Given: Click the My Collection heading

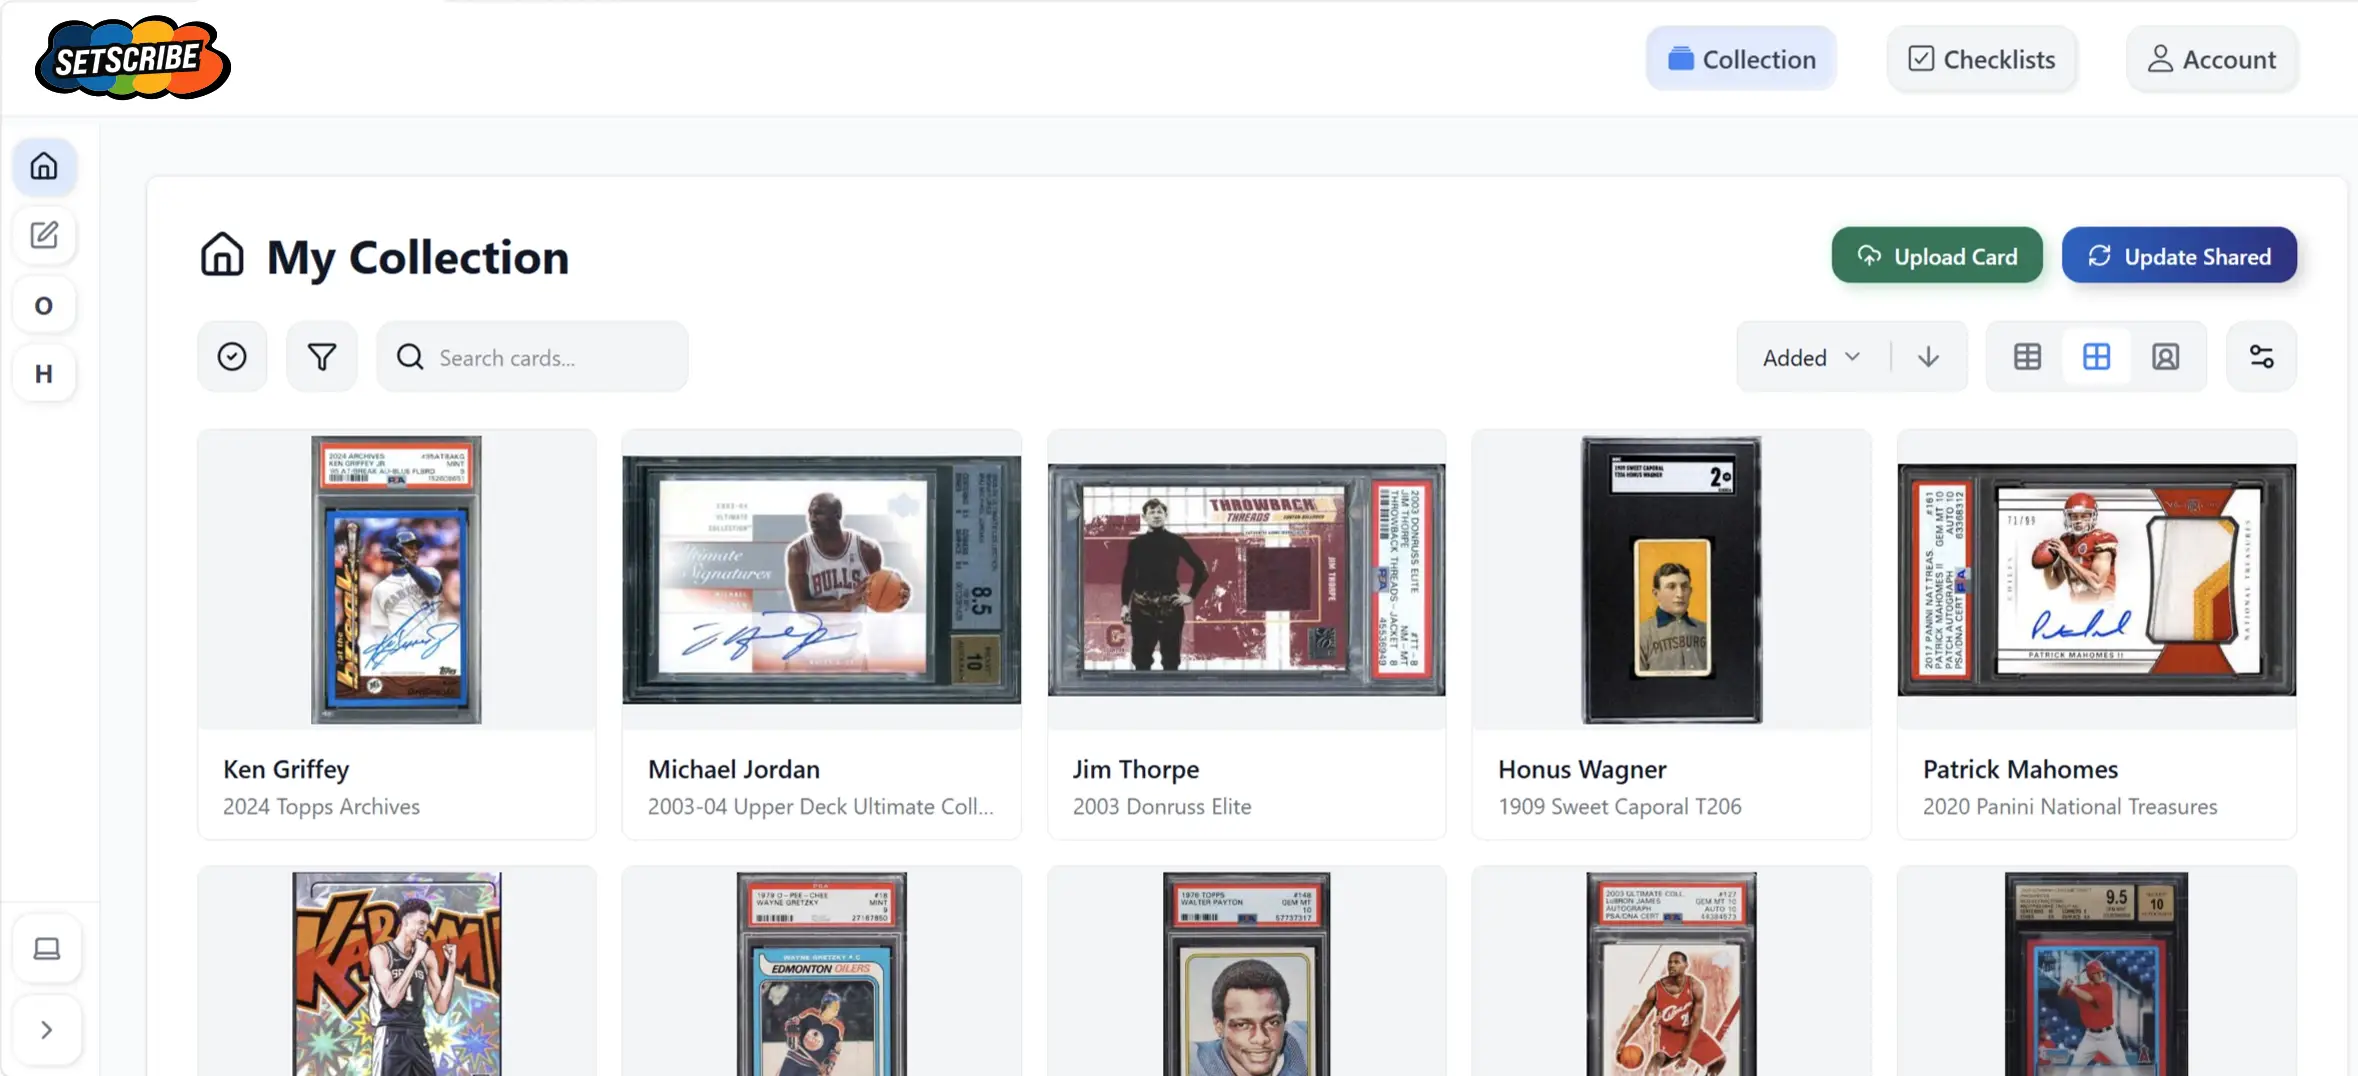Looking at the screenshot, I should pos(418,258).
